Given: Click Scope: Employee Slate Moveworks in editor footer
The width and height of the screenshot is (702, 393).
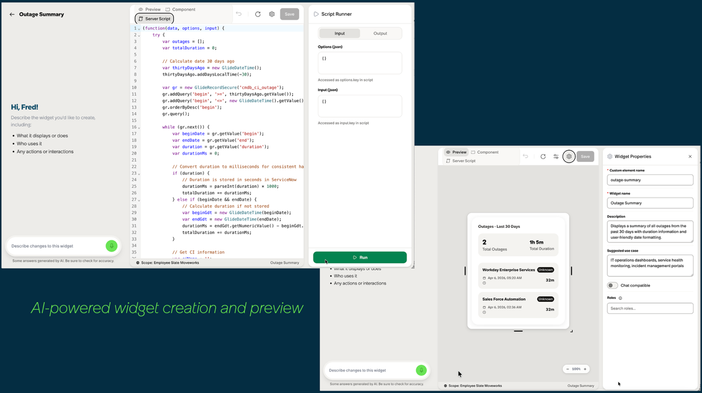Looking at the screenshot, I should point(167,263).
